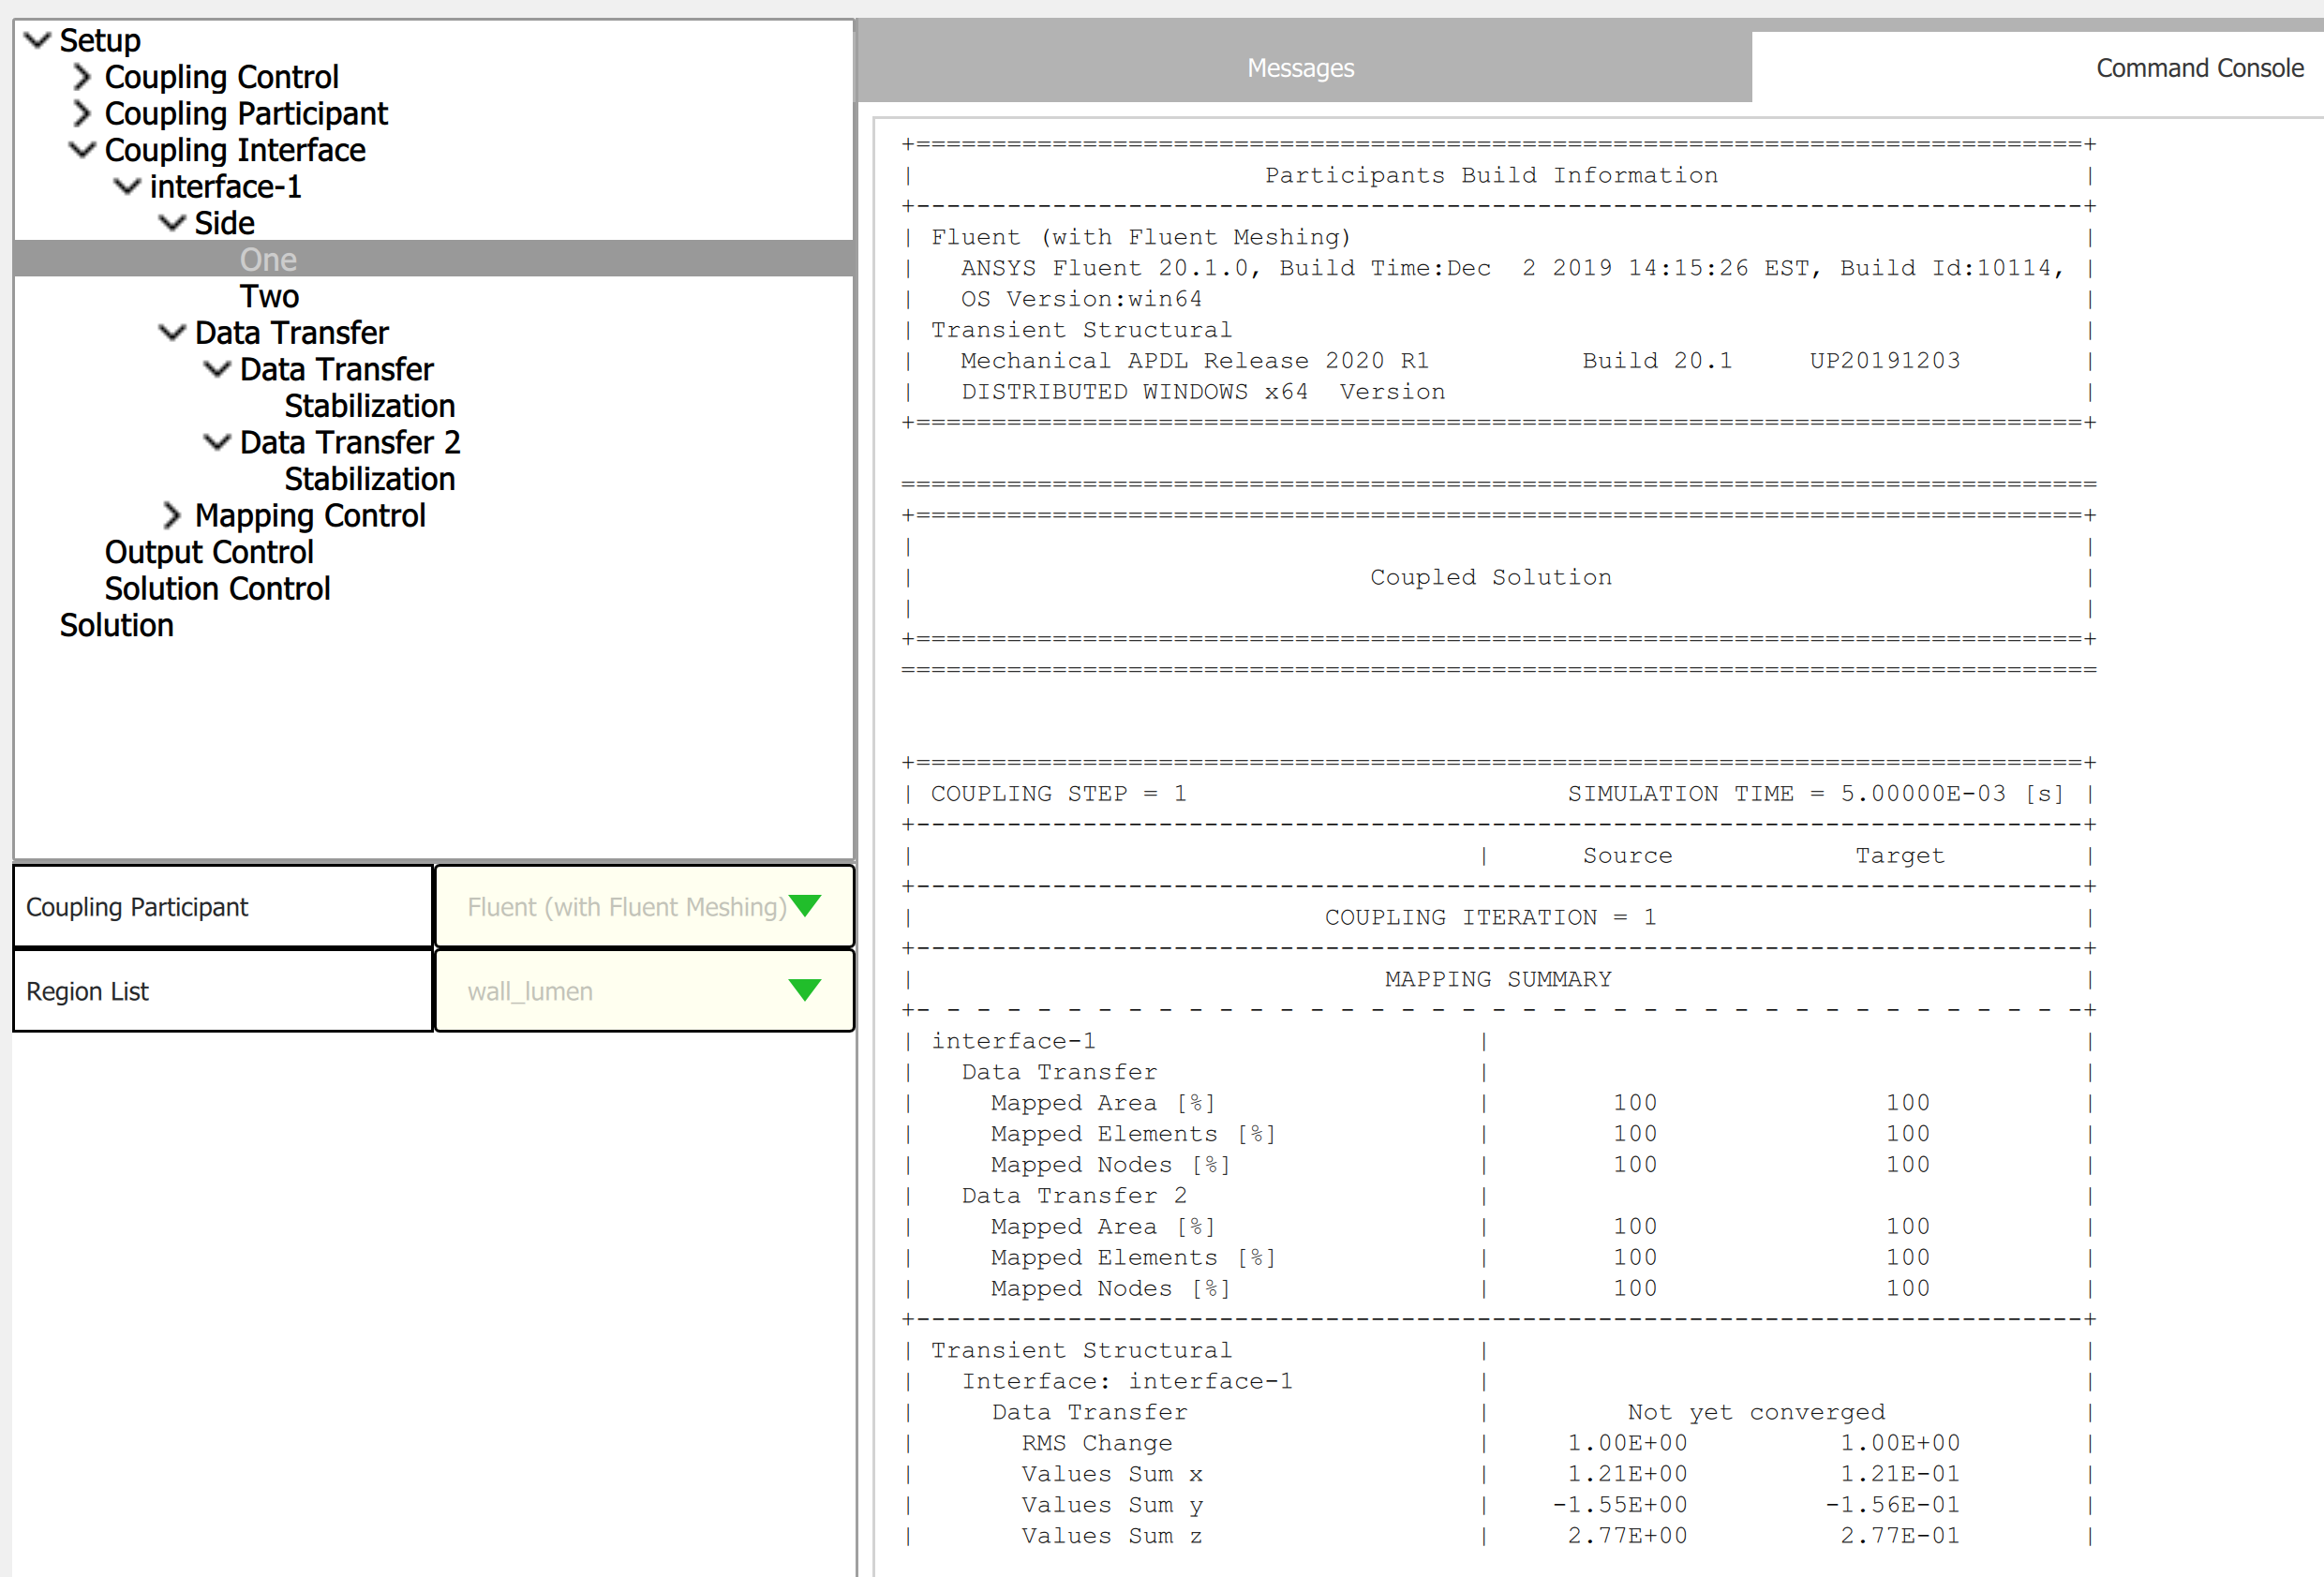Viewport: 2324px width, 1577px height.
Task: Open Solution Control settings
Action: pyautogui.click(x=217, y=588)
